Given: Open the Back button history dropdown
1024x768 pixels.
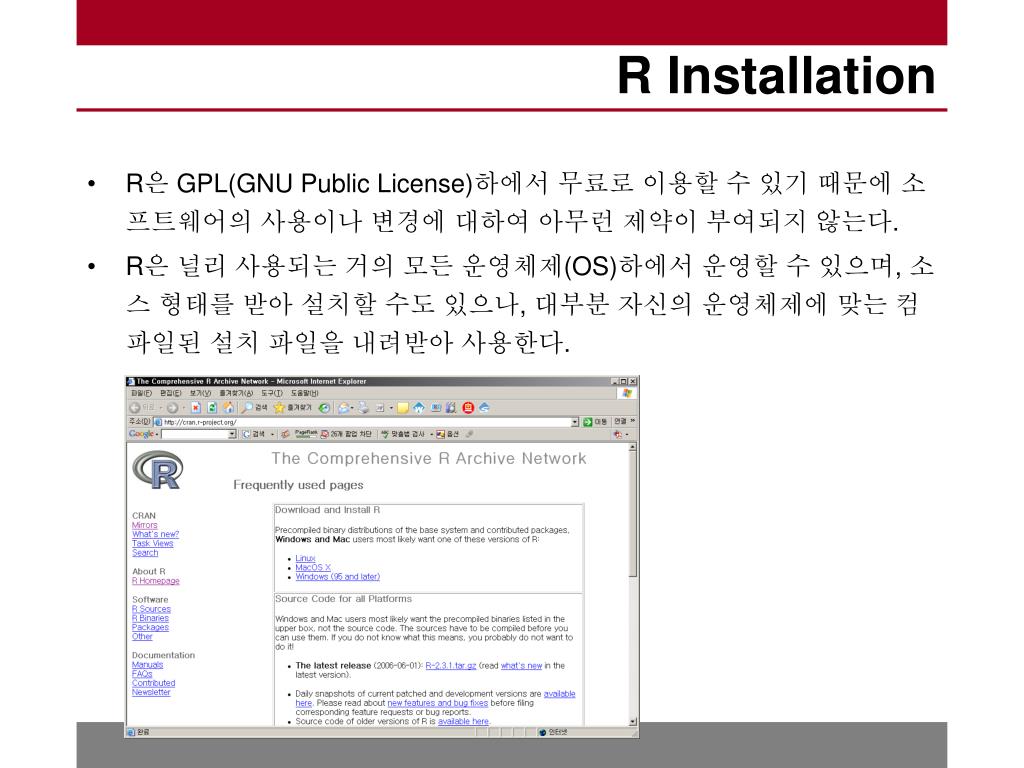Looking at the screenshot, I should point(161,408).
